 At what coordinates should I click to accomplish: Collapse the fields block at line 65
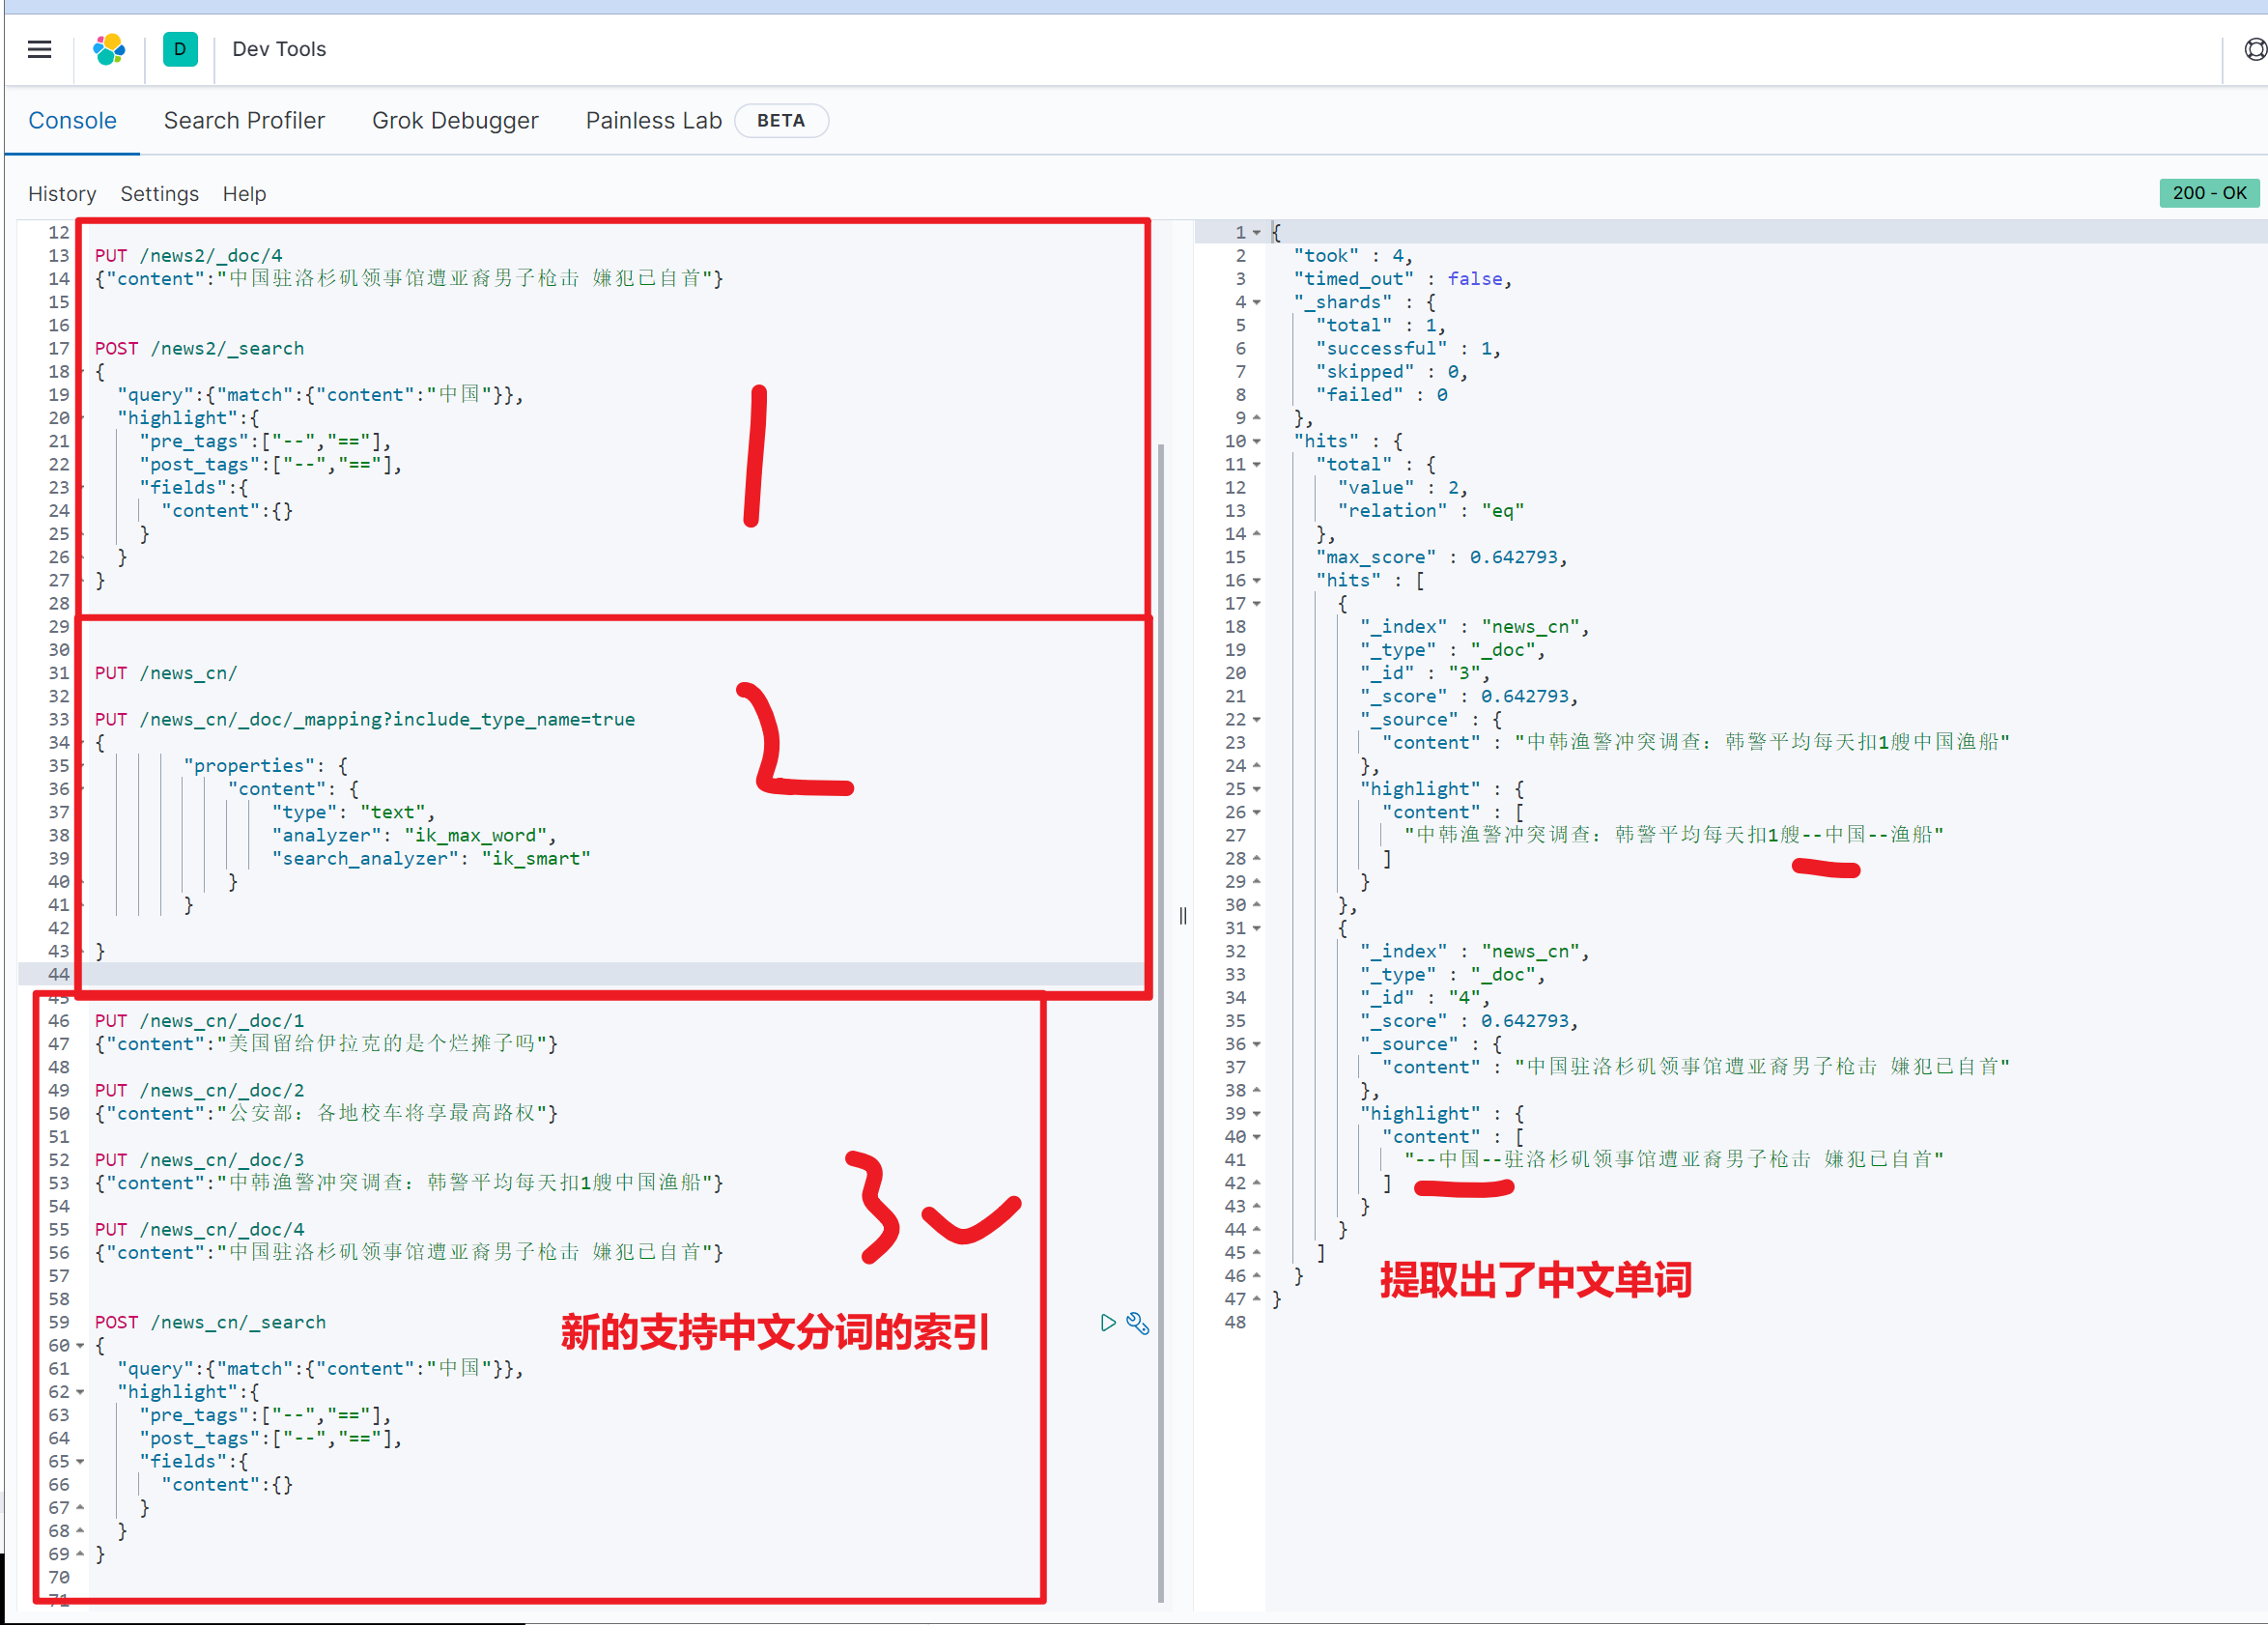point(80,1462)
